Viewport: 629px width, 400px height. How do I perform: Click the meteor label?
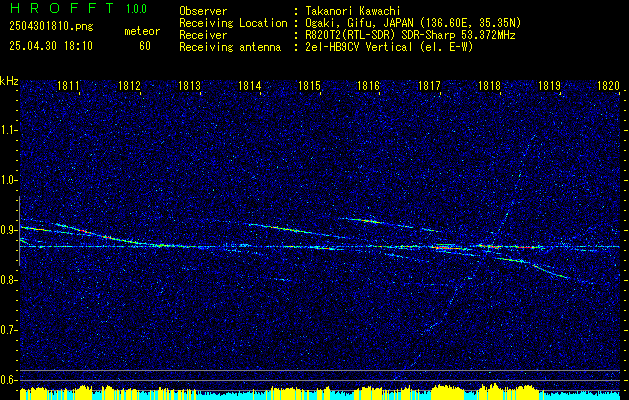click(x=142, y=31)
